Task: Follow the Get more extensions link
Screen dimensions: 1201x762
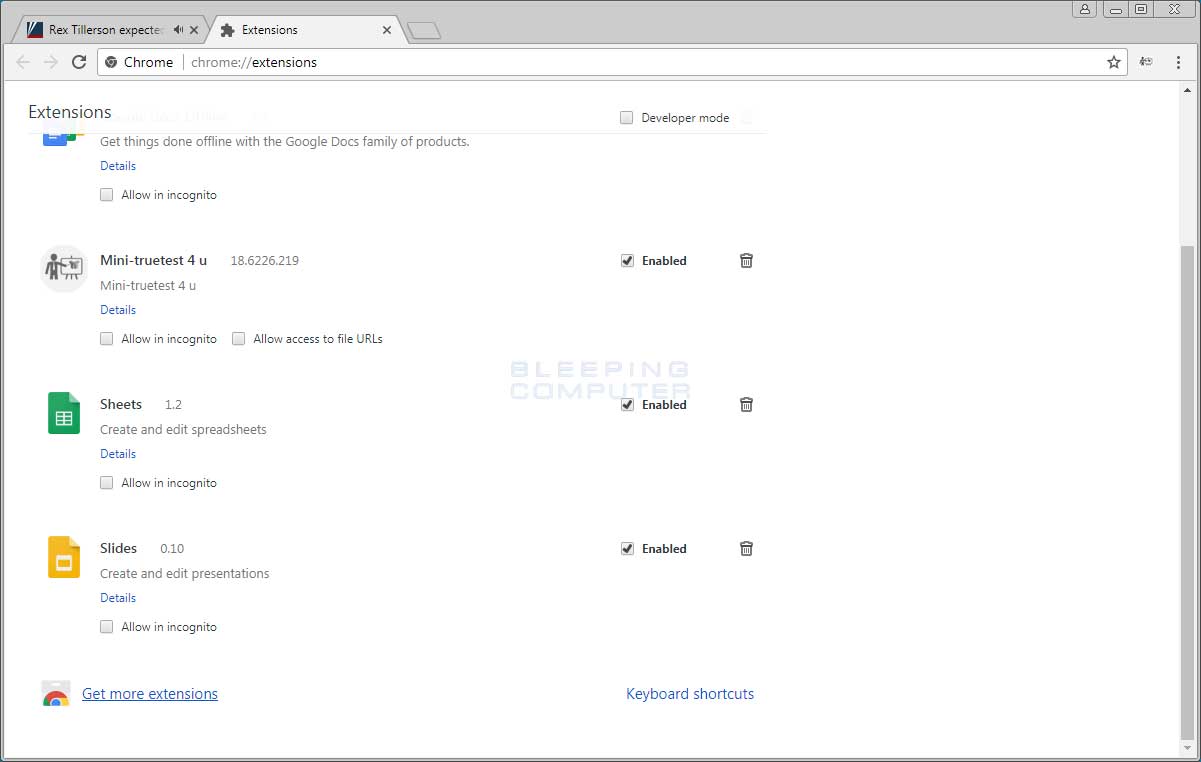Action: pos(150,694)
